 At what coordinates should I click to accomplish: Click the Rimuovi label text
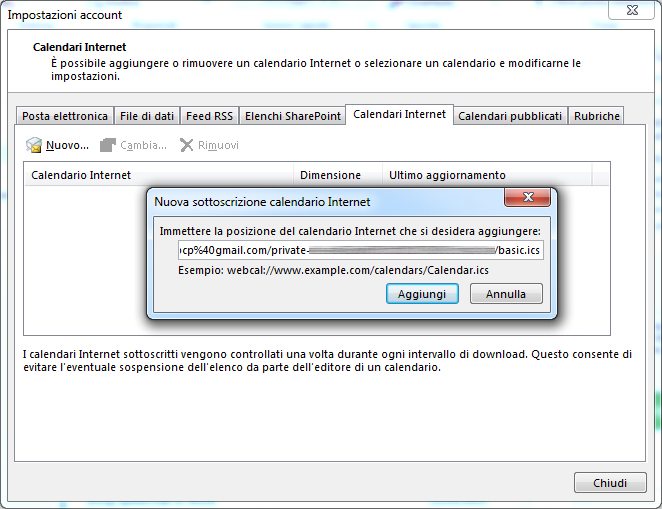(x=218, y=146)
